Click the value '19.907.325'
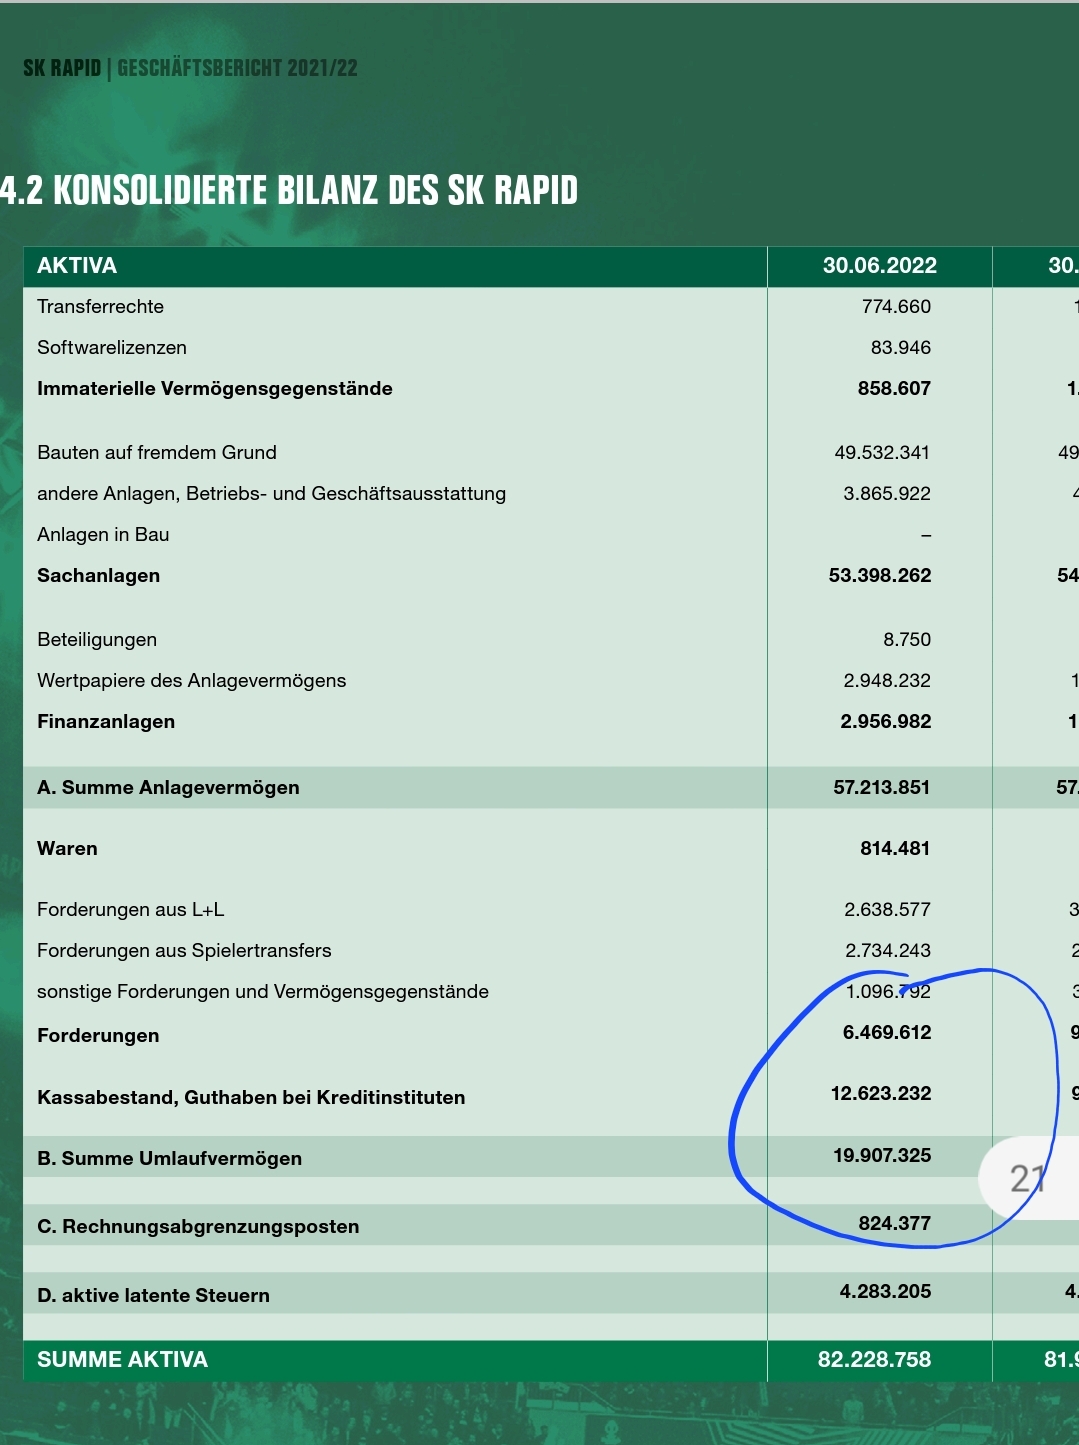Screen dimensions: 1079x1445 coord(882,1156)
